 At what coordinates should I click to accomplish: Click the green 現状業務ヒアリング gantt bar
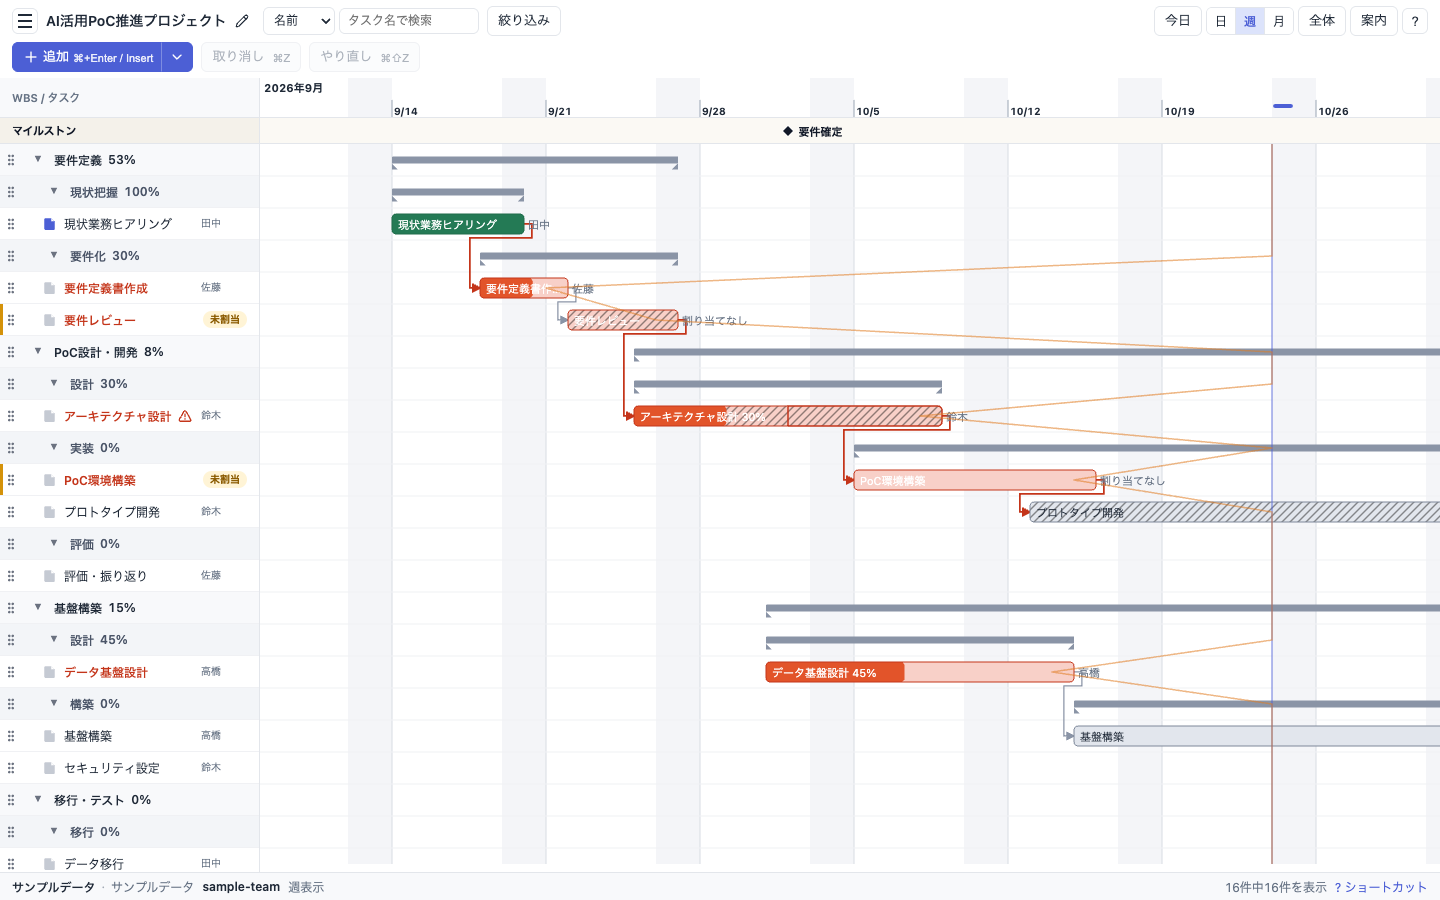click(458, 224)
